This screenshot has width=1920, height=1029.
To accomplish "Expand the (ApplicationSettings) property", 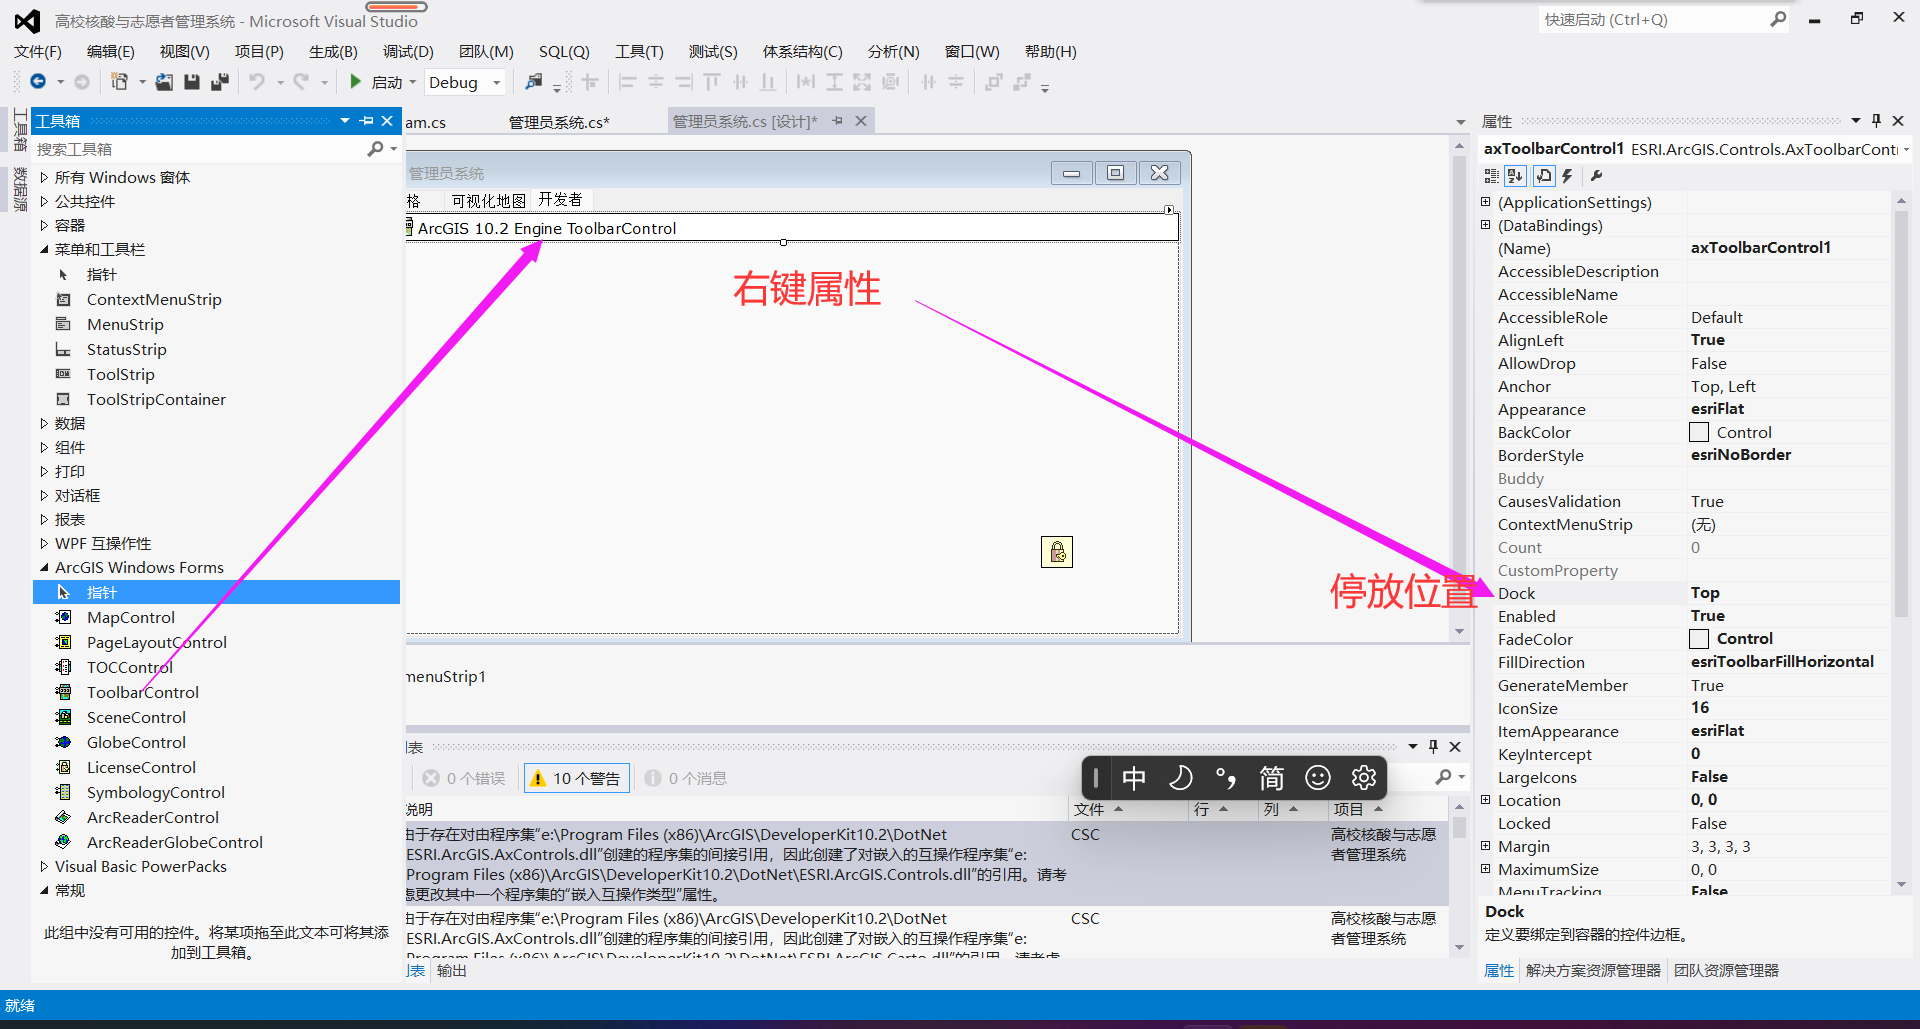I will pyautogui.click(x=1486, y=202).
